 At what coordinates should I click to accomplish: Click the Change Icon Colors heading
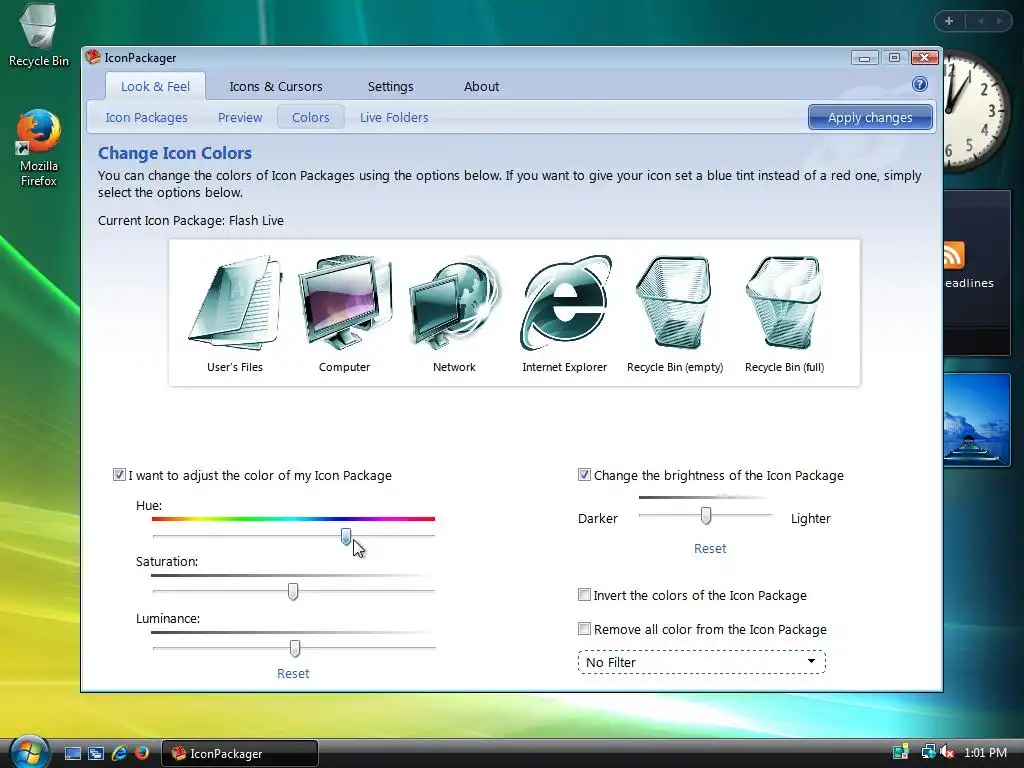click(x=174, y=153)
